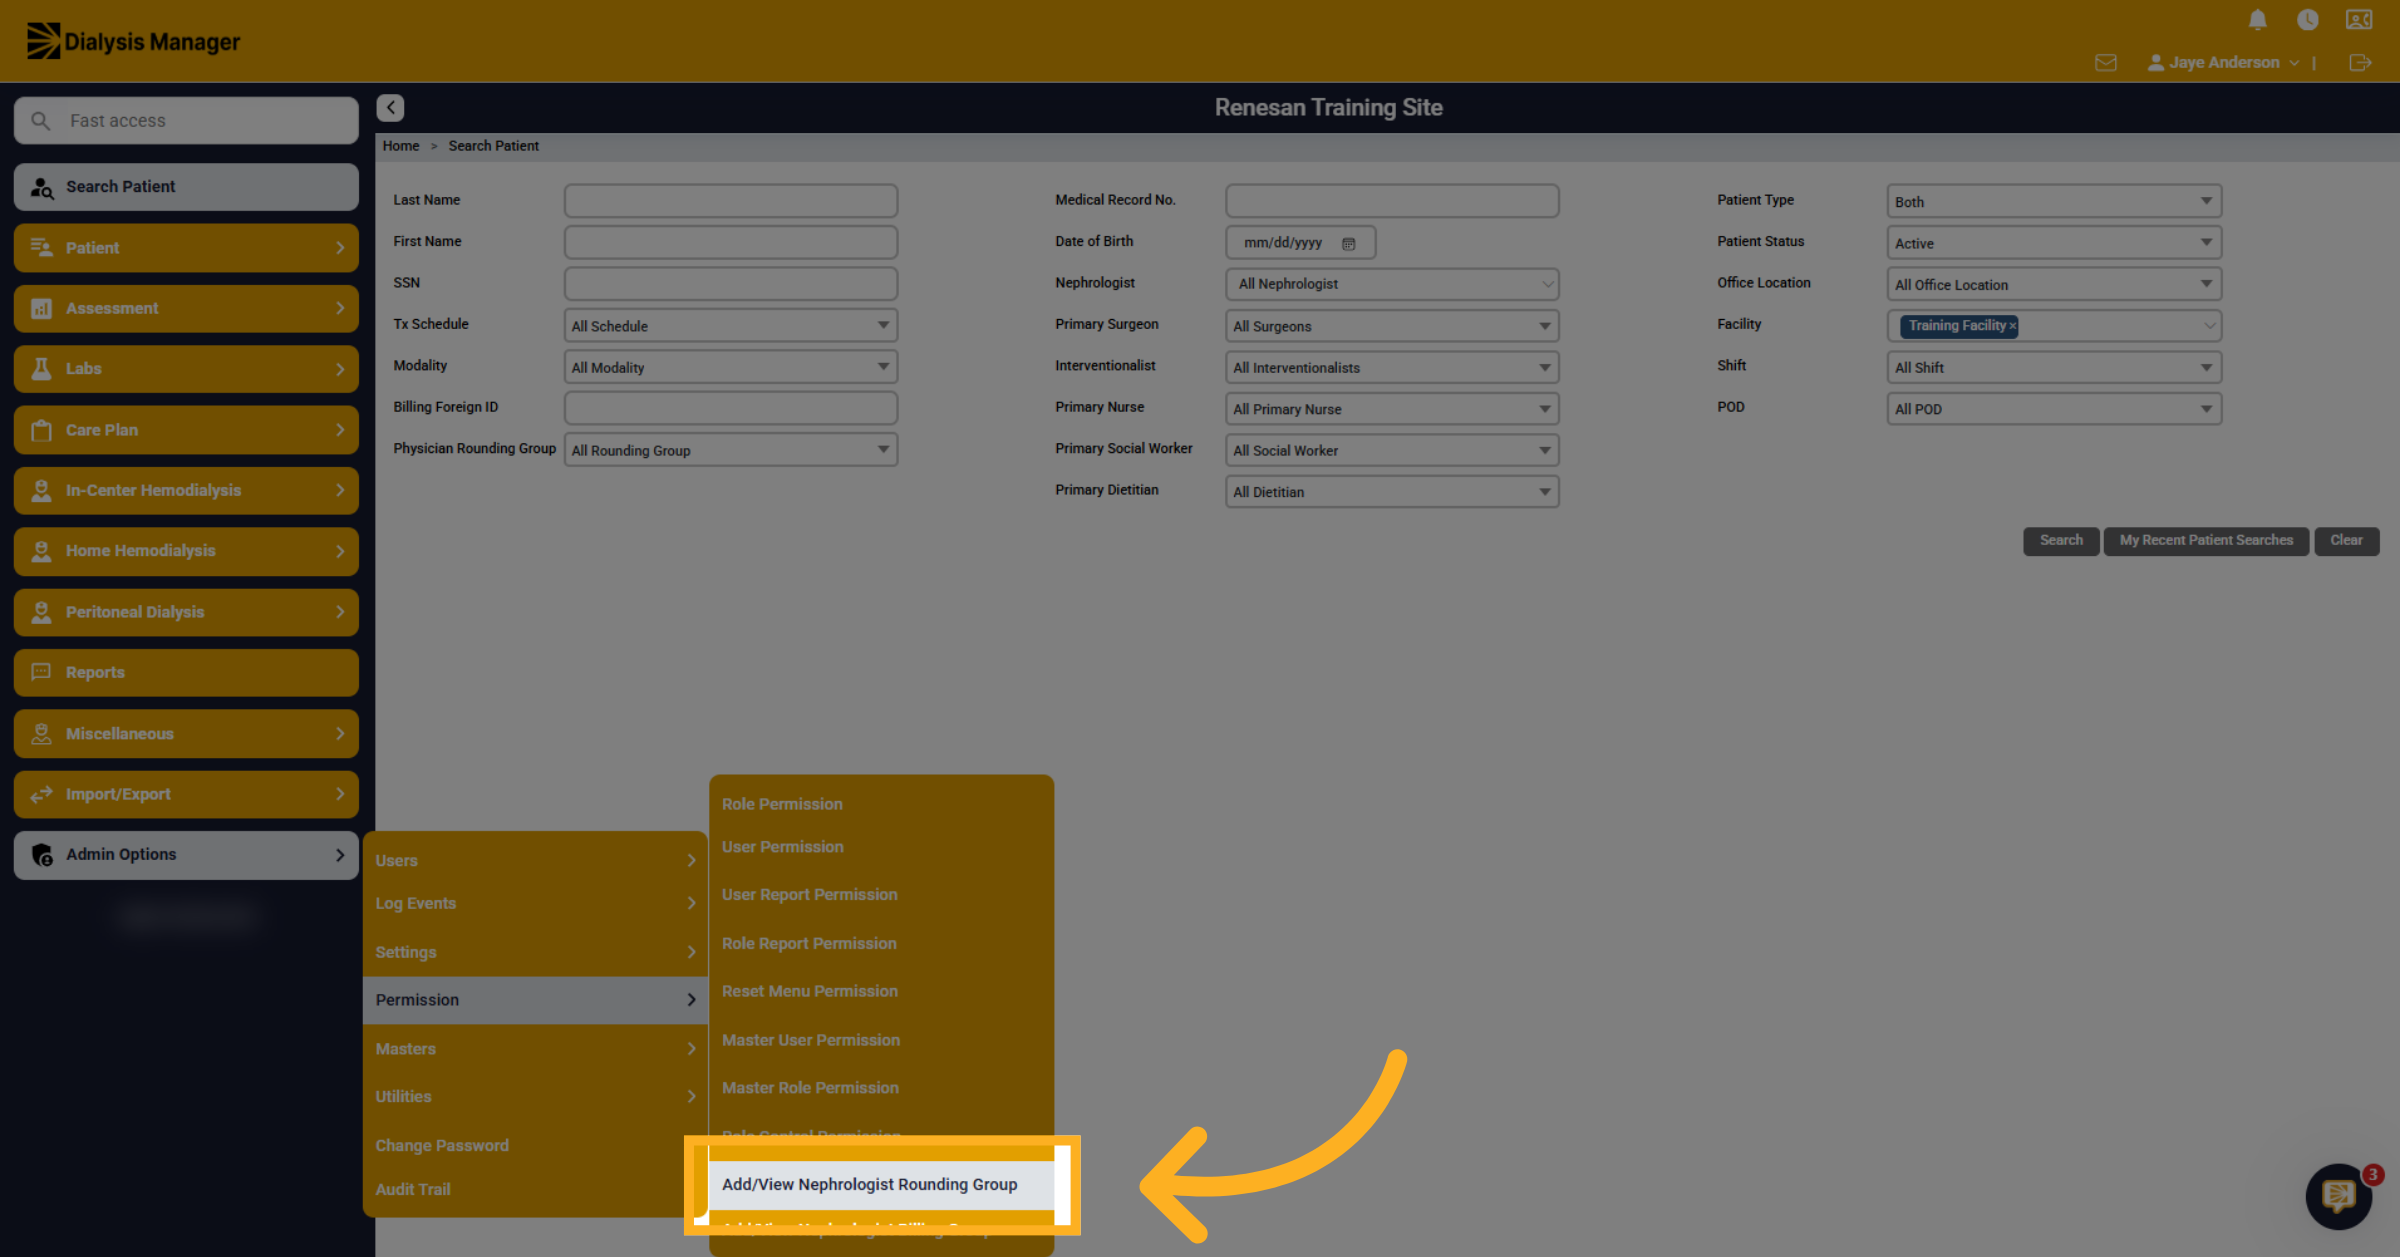This screenshot has width=2400, height=1257.
Task: Open the notifications bell icon
Action: coord(2257,20)
